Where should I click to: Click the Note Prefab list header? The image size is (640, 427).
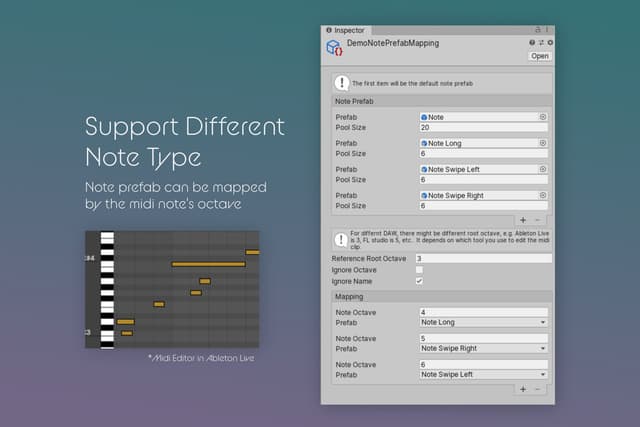[x=442, y=101]
